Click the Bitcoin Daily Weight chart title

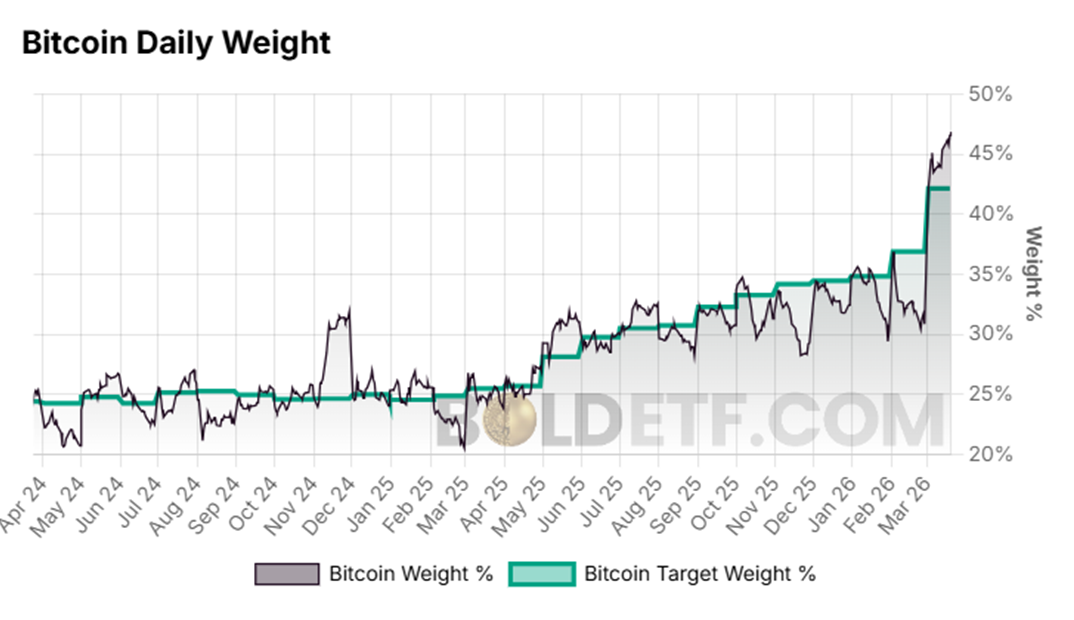click(x=176, y=43)
